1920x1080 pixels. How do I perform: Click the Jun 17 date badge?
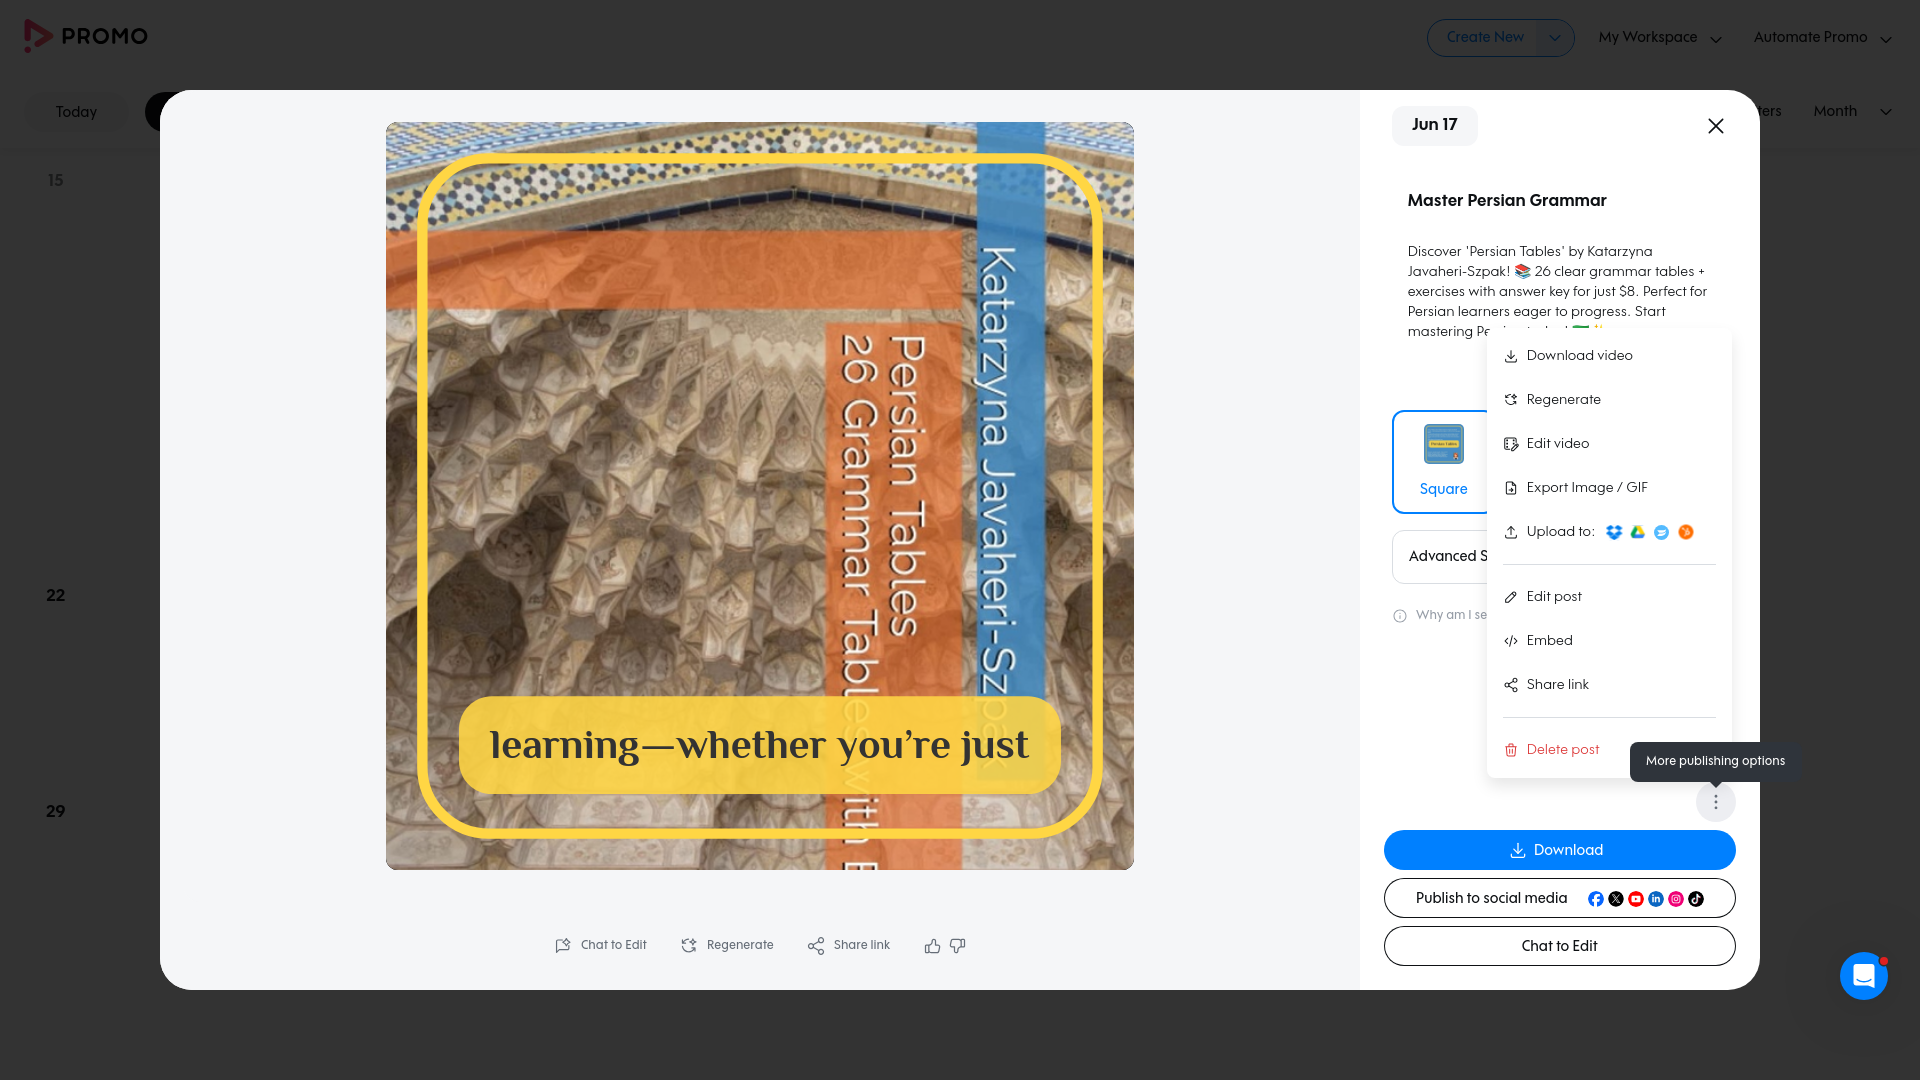[x=1434, y=125]
